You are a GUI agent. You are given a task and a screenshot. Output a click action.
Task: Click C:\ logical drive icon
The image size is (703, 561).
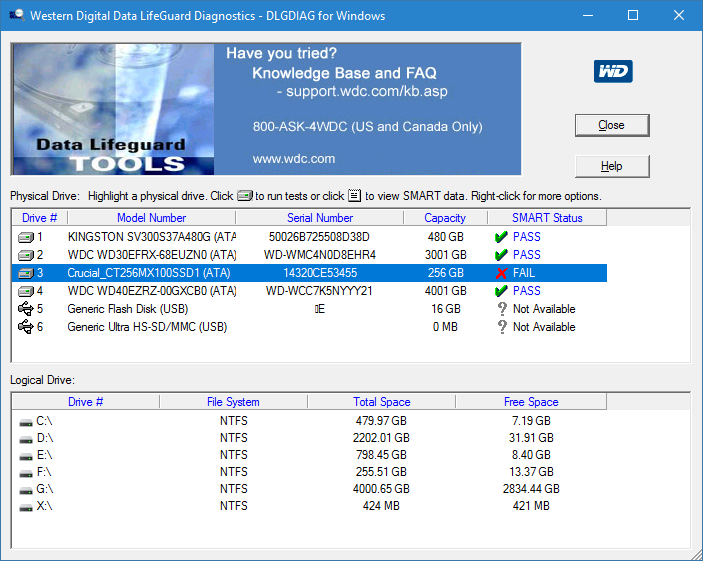26,422
